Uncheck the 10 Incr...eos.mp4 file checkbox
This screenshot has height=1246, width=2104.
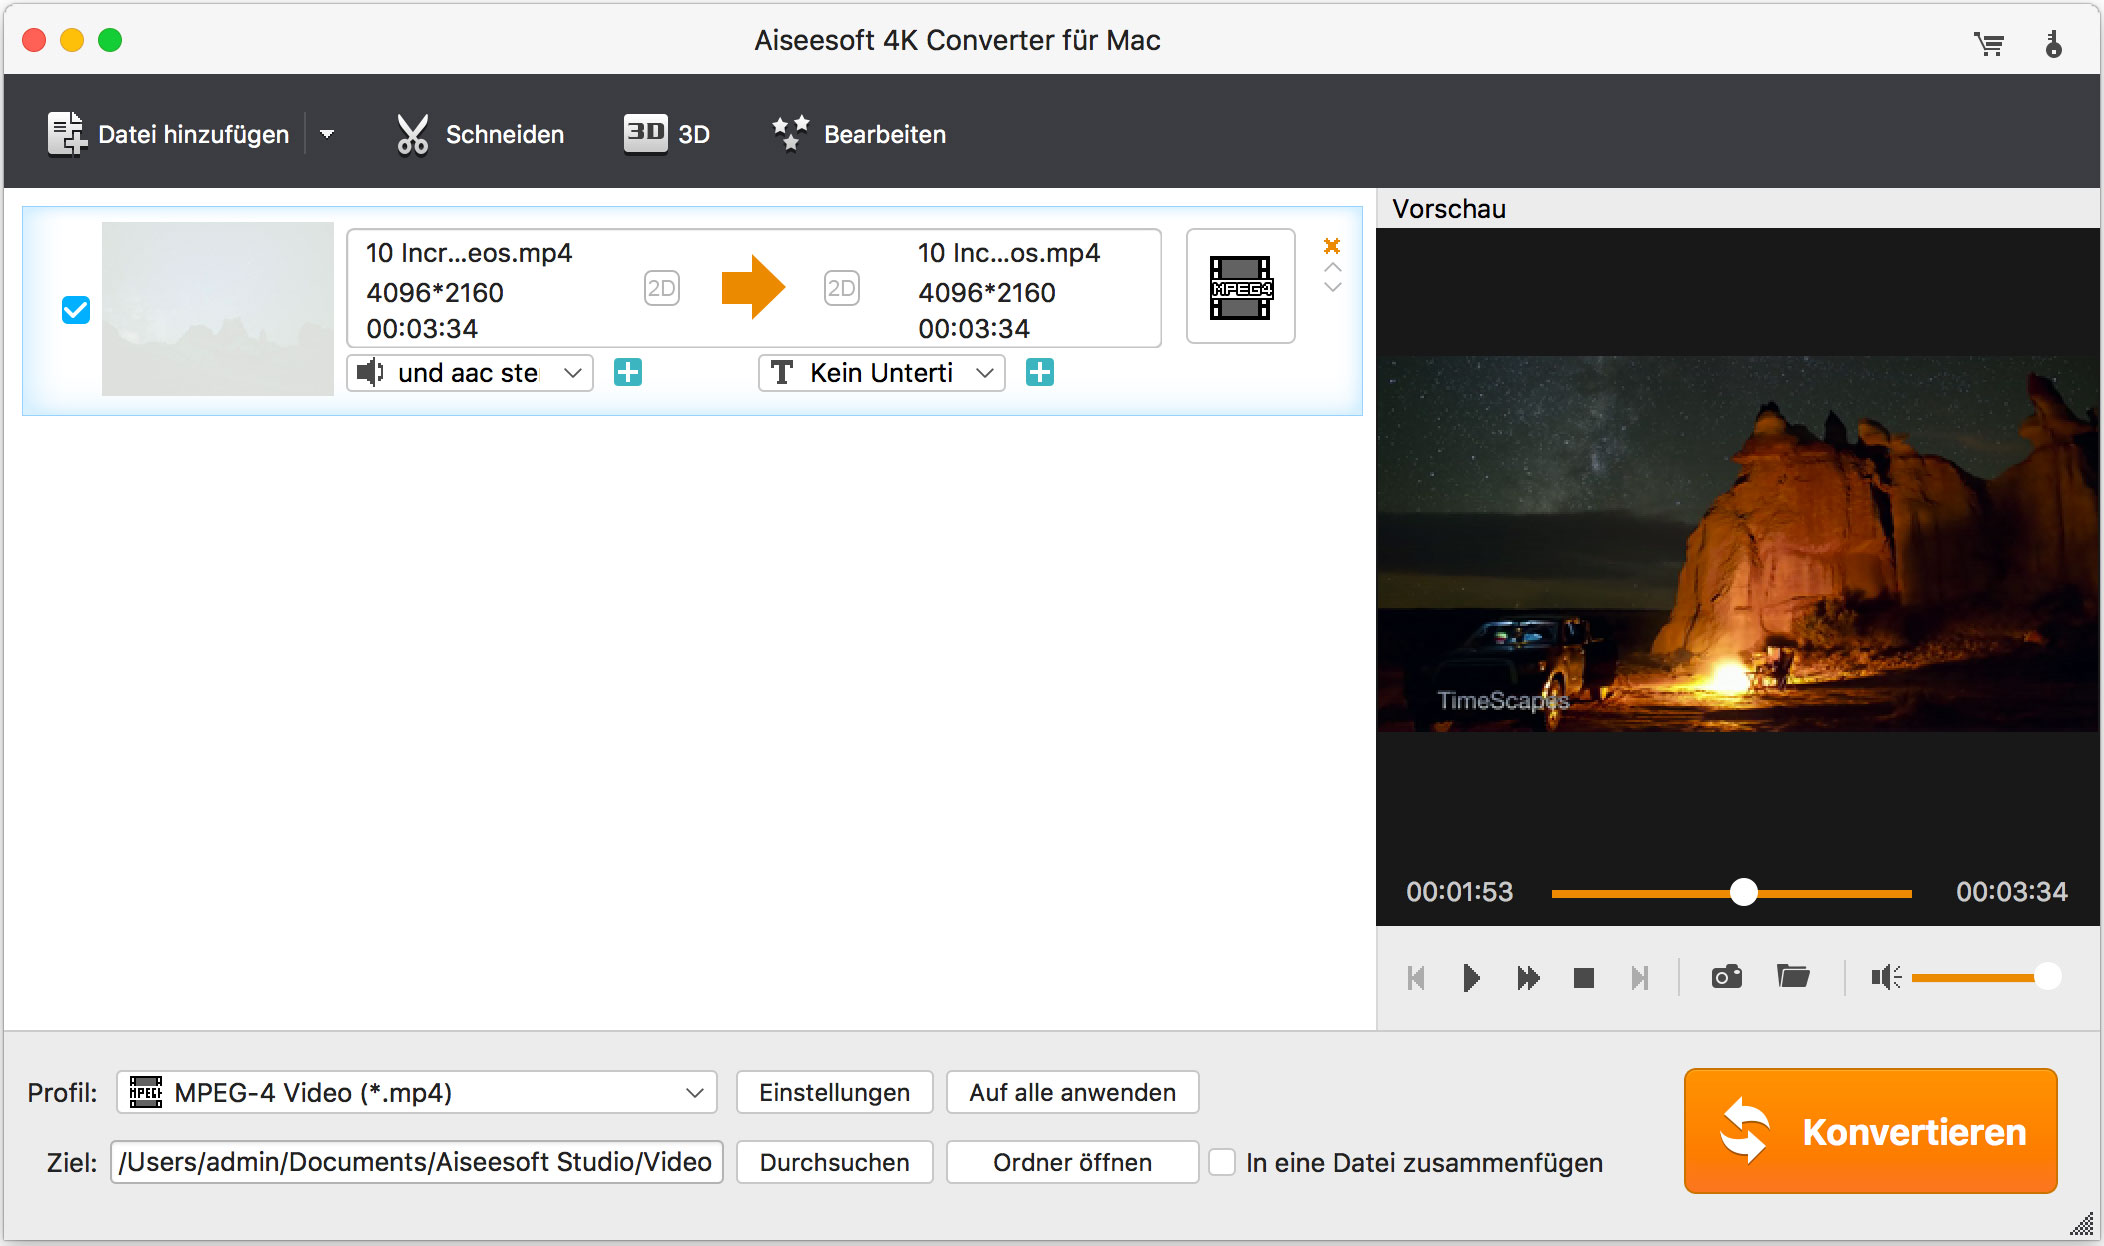point(76,310)
